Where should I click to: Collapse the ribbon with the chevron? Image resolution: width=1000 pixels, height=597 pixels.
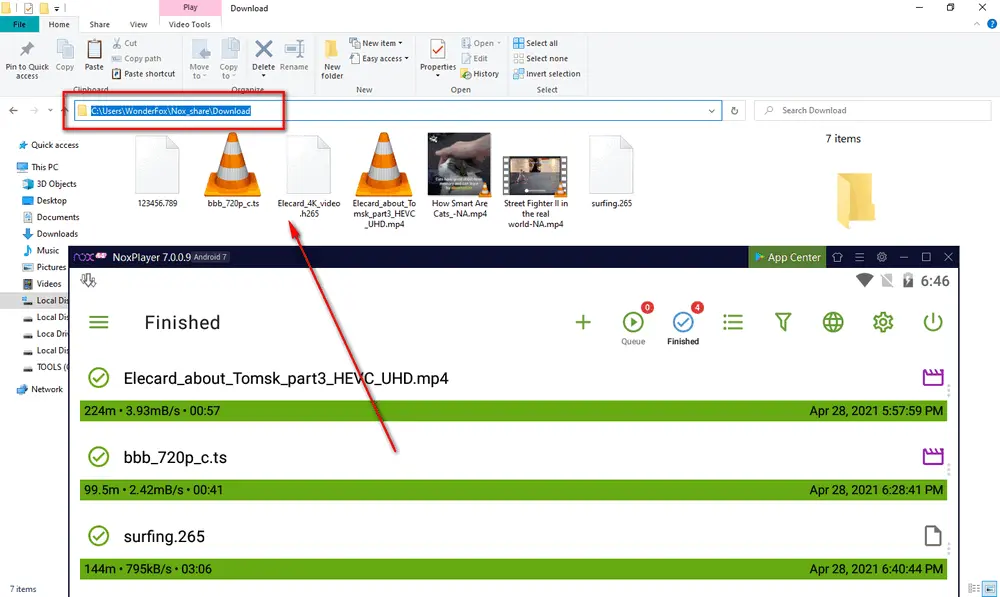point(976,24)
